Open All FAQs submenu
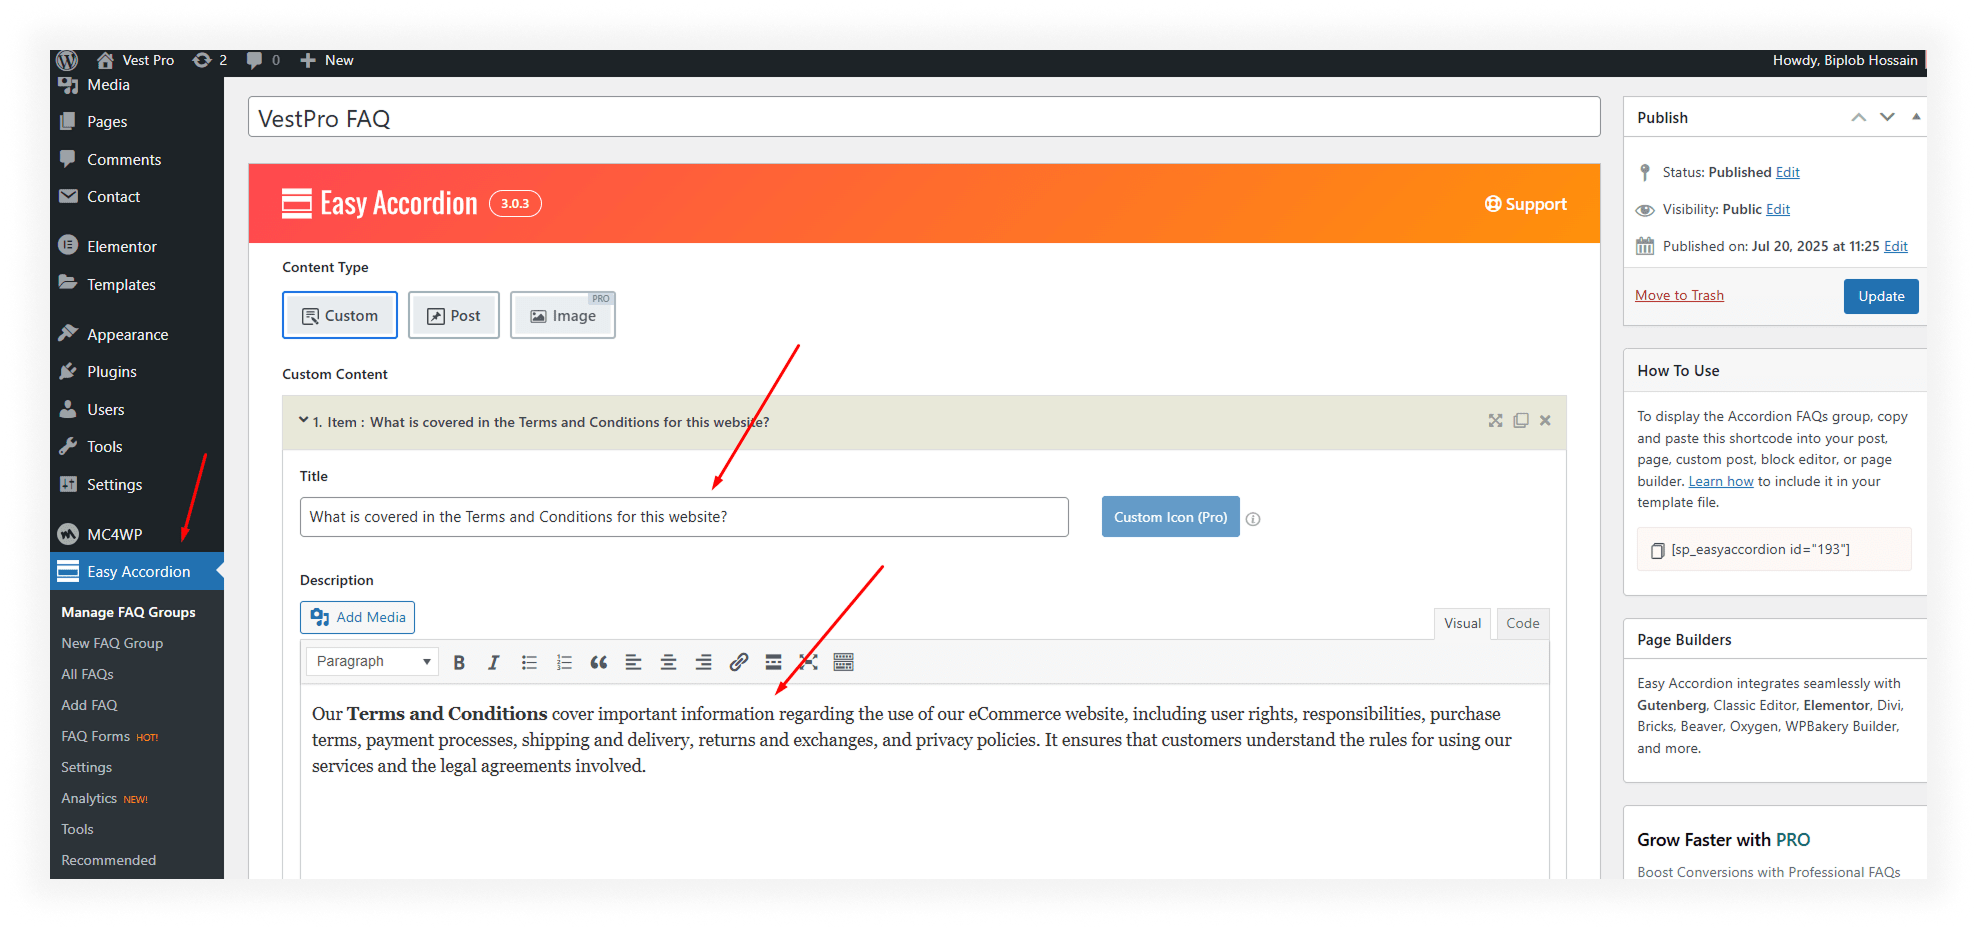Viewport: 1977px width, 929px height. click(x=87, y=674)
